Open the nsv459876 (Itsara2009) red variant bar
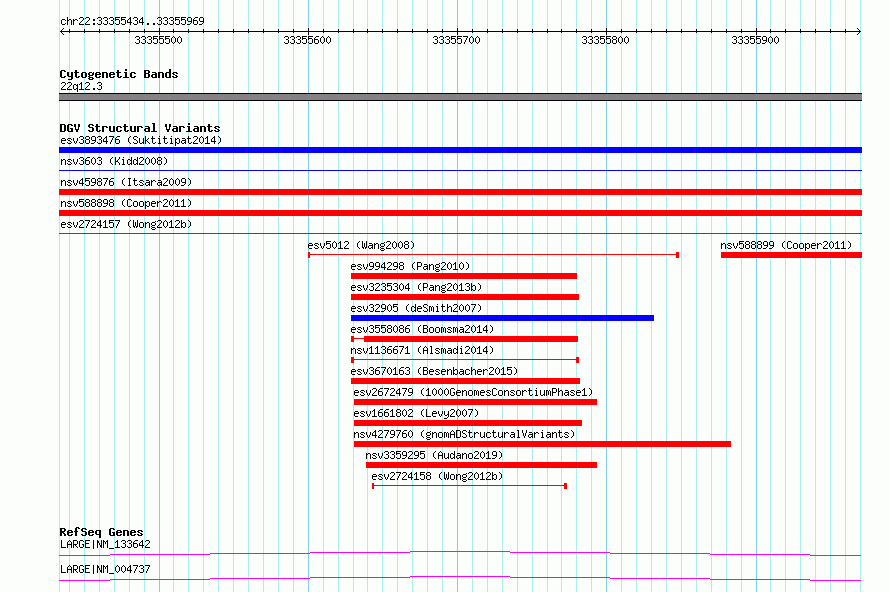The image size is (890, 592). 460,192
